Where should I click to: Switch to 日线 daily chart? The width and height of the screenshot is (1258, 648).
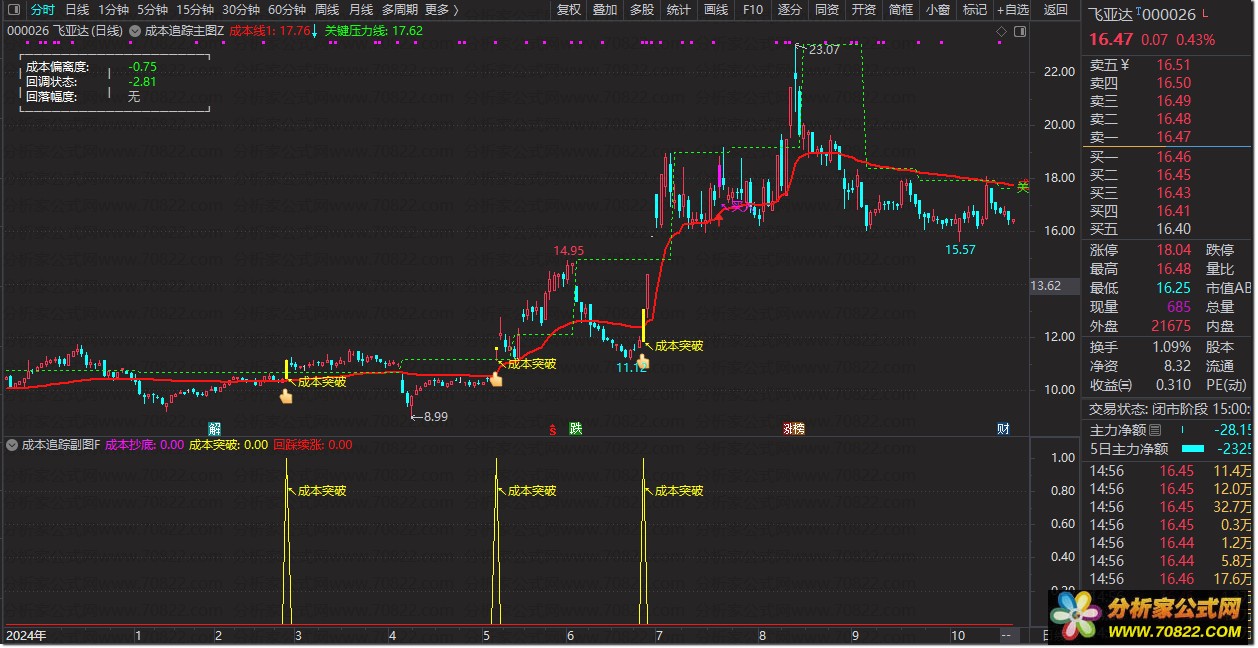(77, 10)
